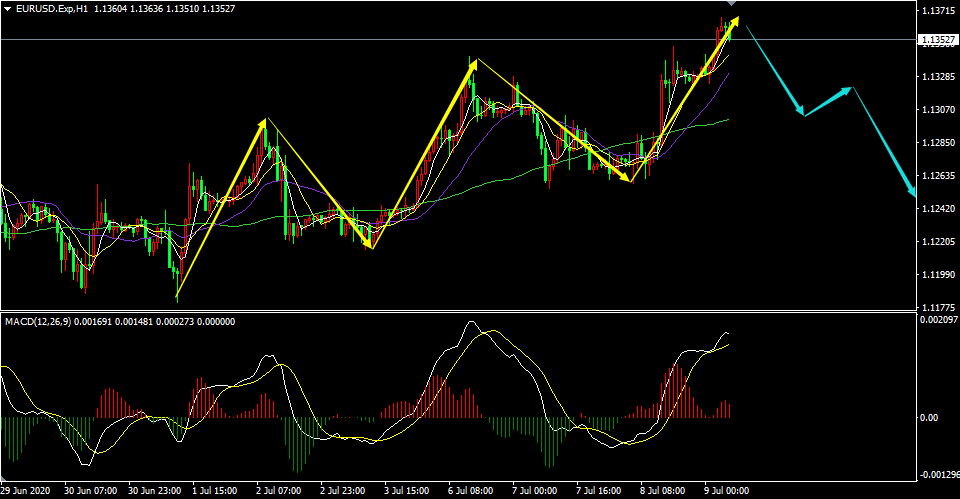960x499 pixels.
Task: Click the 1.13285 price axis label
Action: click(938, 77)
